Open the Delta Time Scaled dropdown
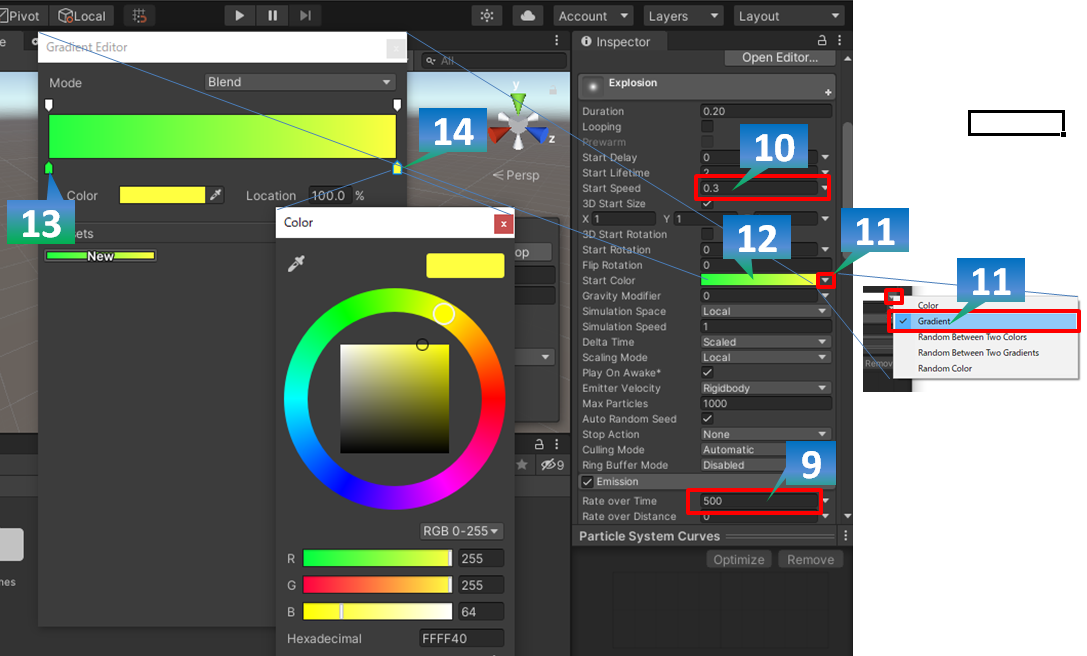The height and width of the screenshot is (656, 1087). 766,342
